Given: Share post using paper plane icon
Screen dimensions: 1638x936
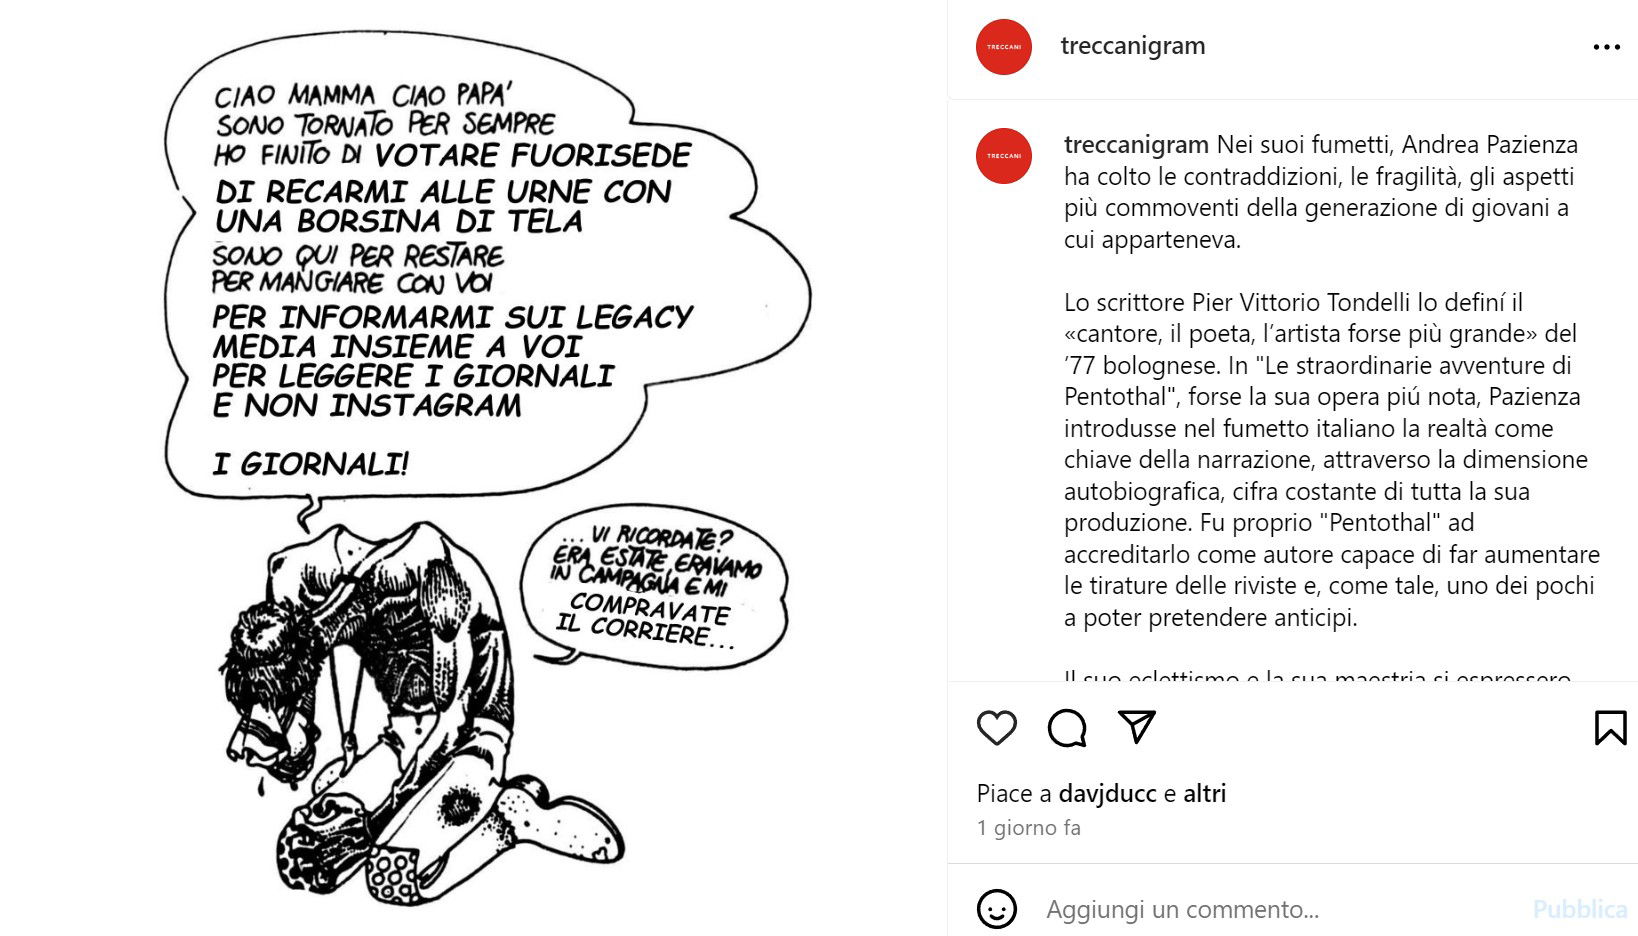Looking at the screenshot, I should tap(1137, 727).
